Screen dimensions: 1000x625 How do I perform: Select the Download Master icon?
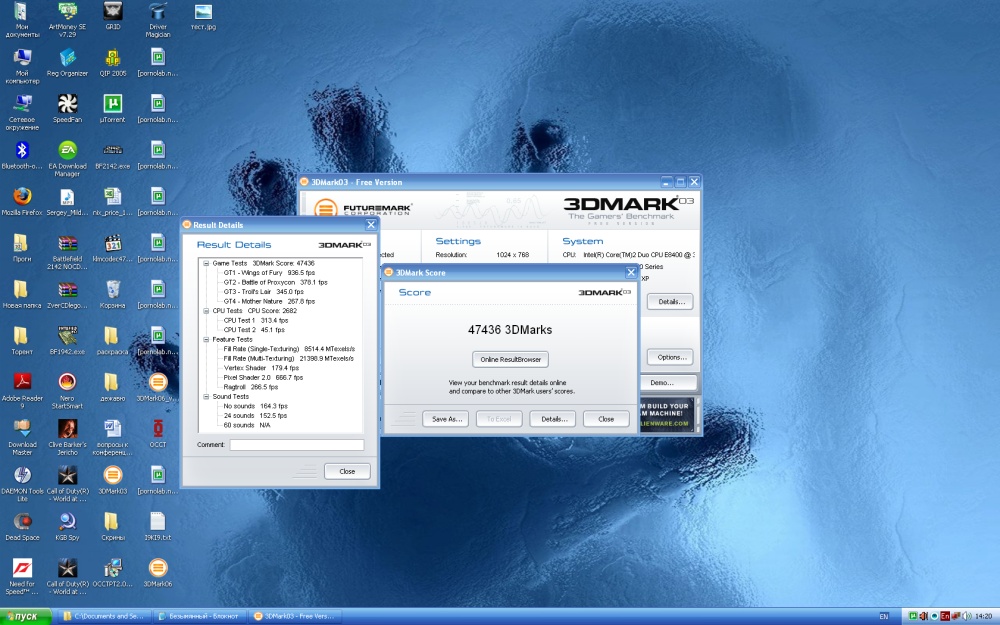click(22, 437)
